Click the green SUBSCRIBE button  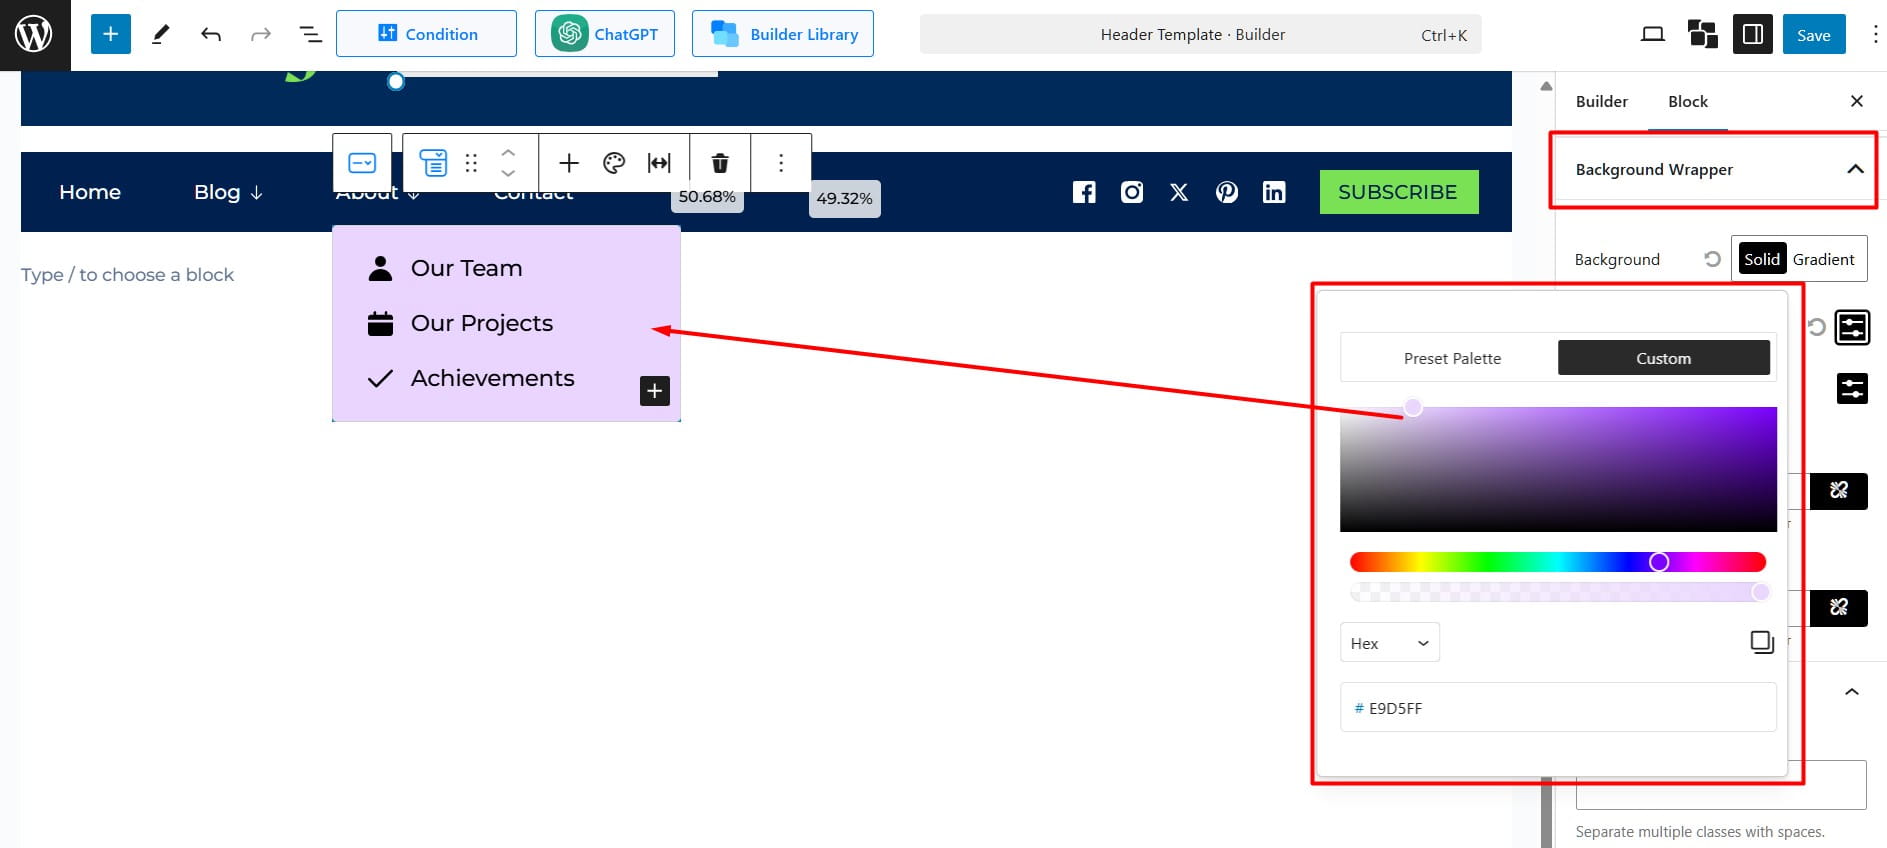coord(1397,192)
